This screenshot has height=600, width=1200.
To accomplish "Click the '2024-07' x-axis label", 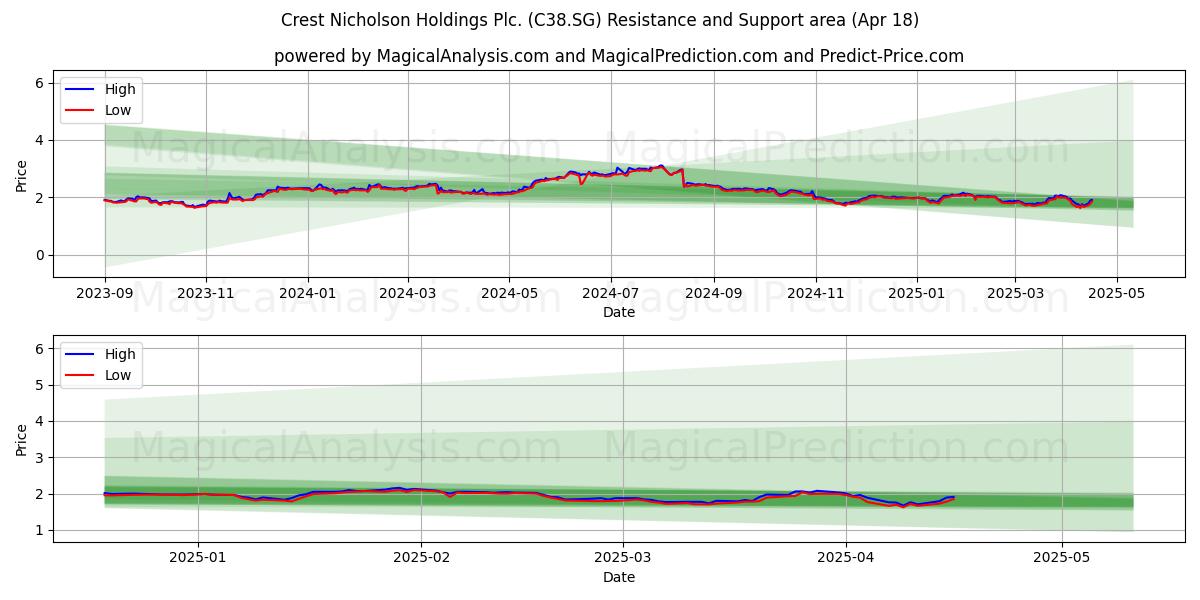I will [x=610, y=294].
